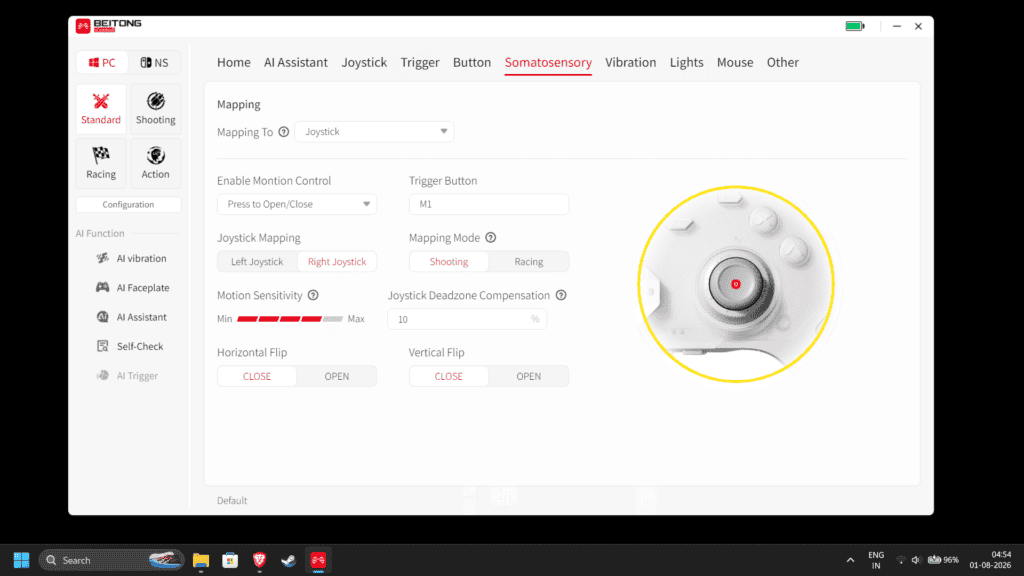Switch to the Other tab

(782, 63)
